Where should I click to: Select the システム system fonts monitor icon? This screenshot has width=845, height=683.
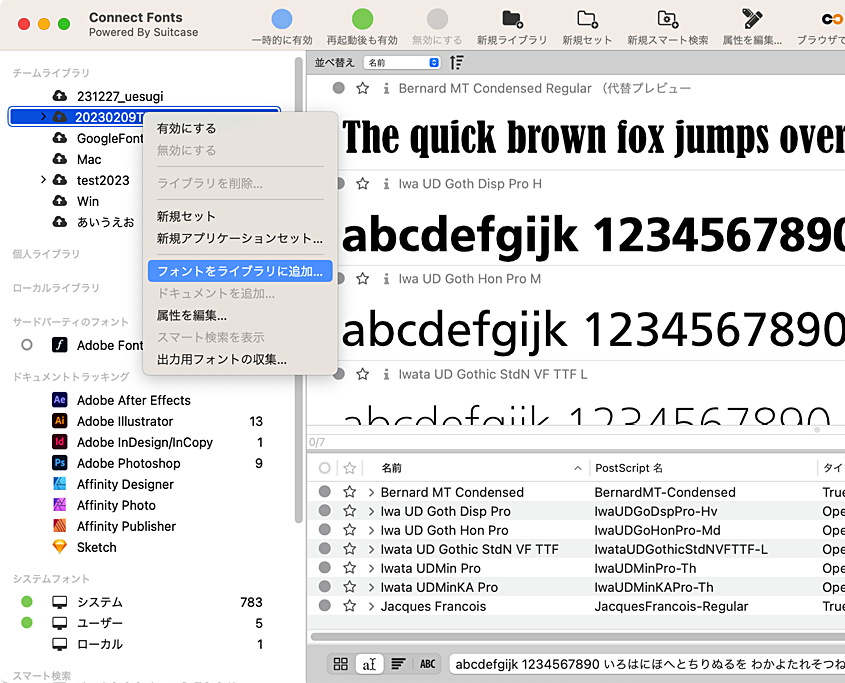tap(59, 602)
